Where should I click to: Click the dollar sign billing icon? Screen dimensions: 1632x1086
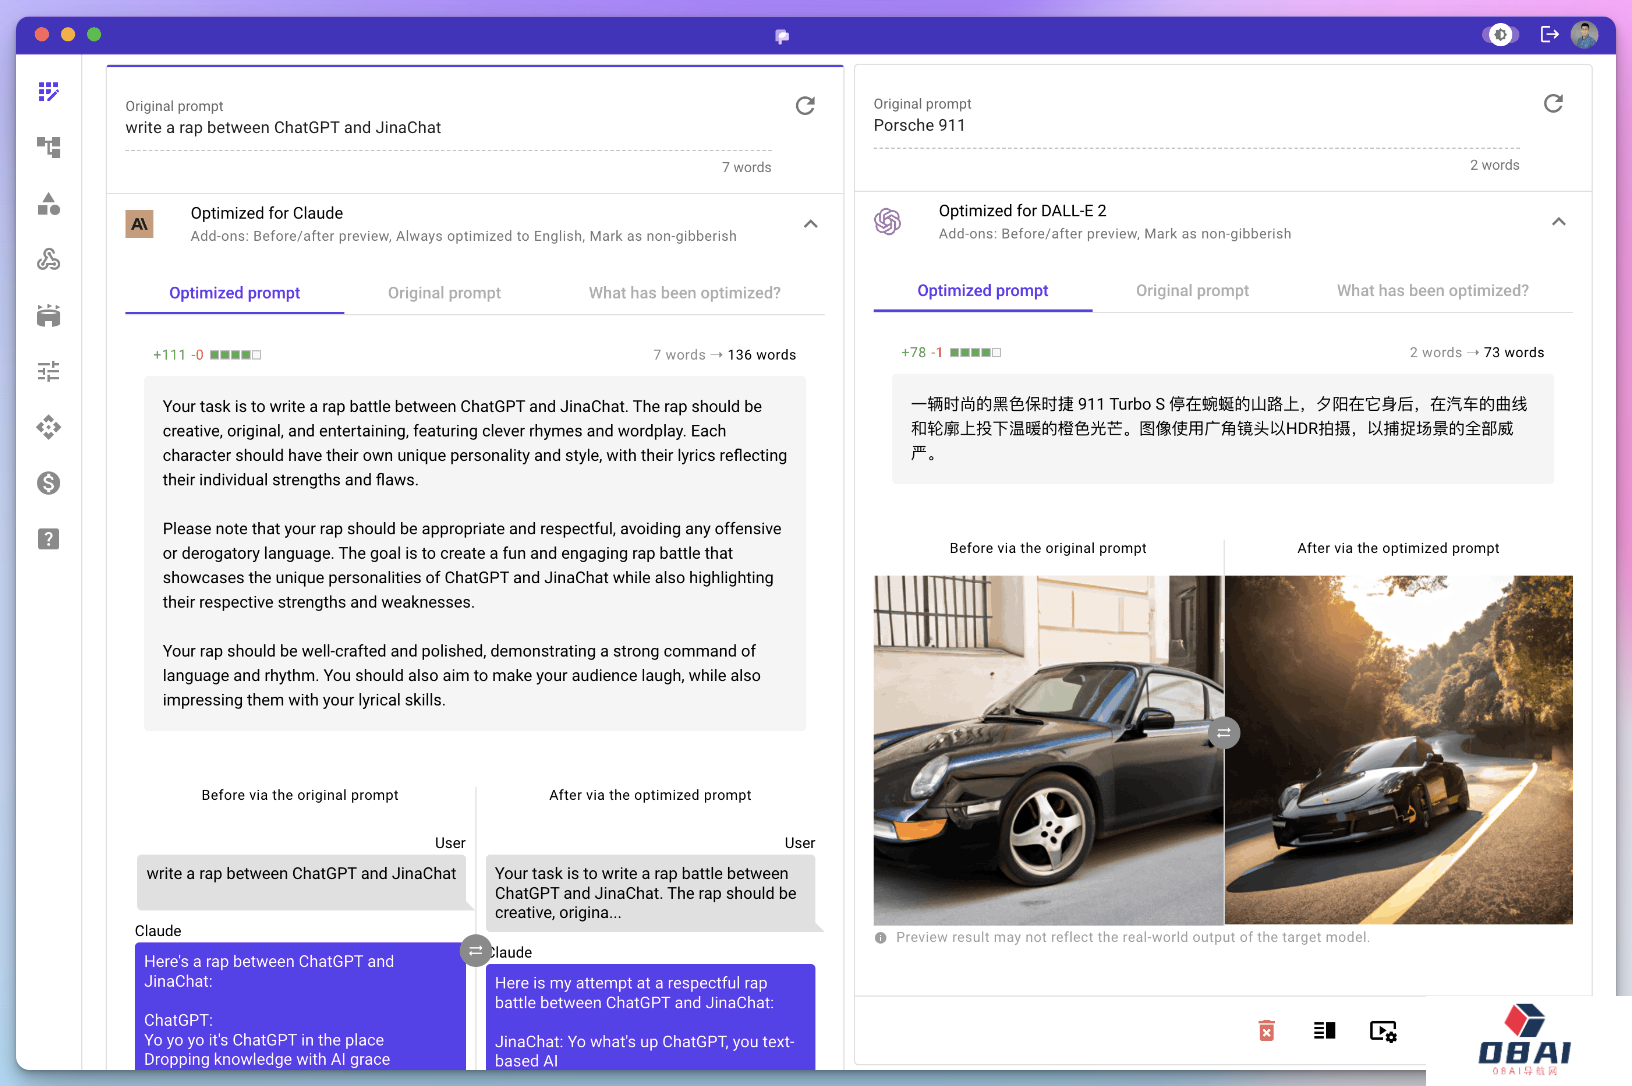click(x=48, y=484)
